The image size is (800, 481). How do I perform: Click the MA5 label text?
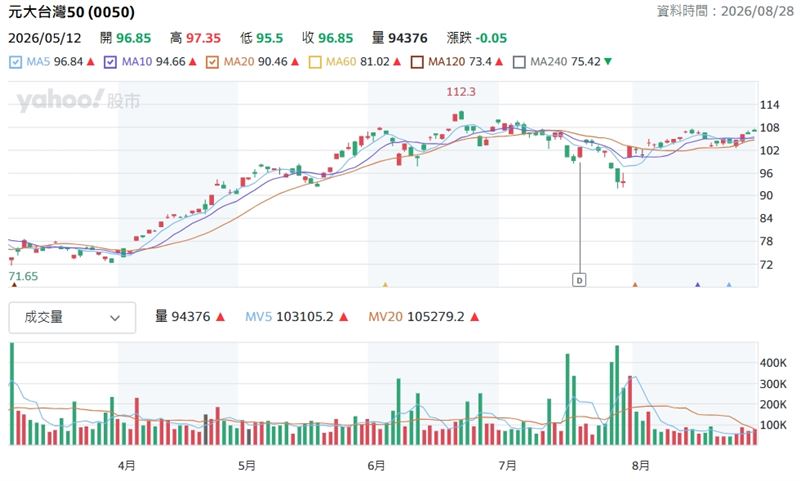pos(38,62)
